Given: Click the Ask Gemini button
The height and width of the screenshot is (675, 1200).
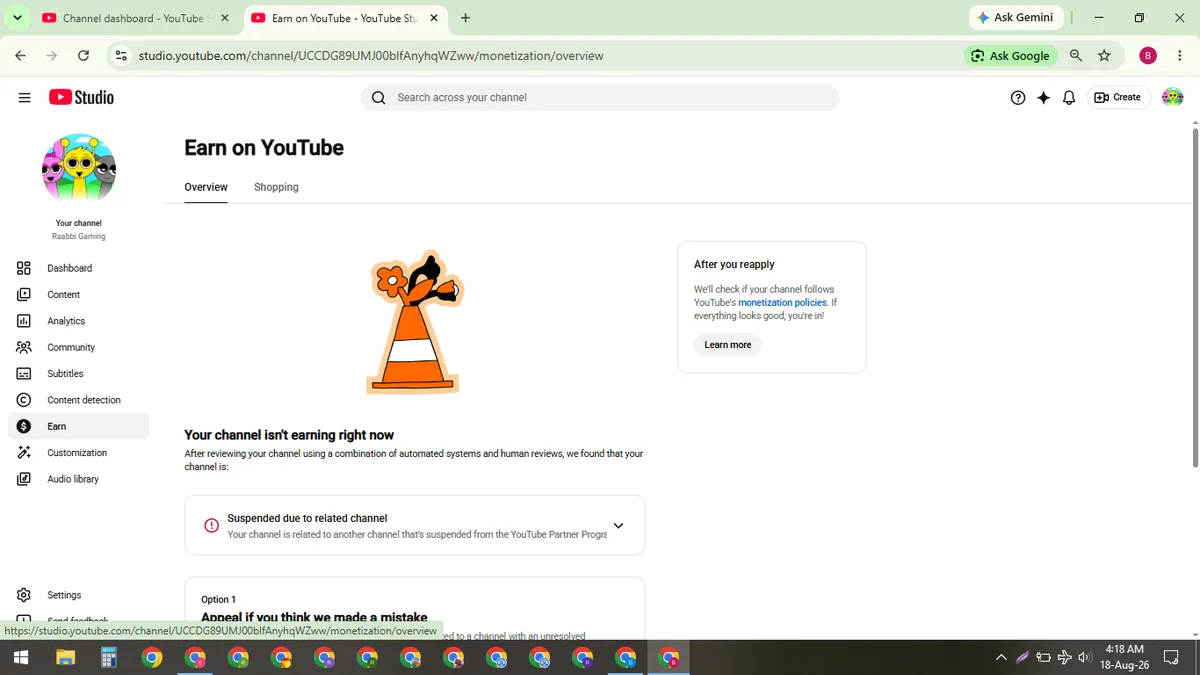Looking at the screenshot, I should 1016,18.
